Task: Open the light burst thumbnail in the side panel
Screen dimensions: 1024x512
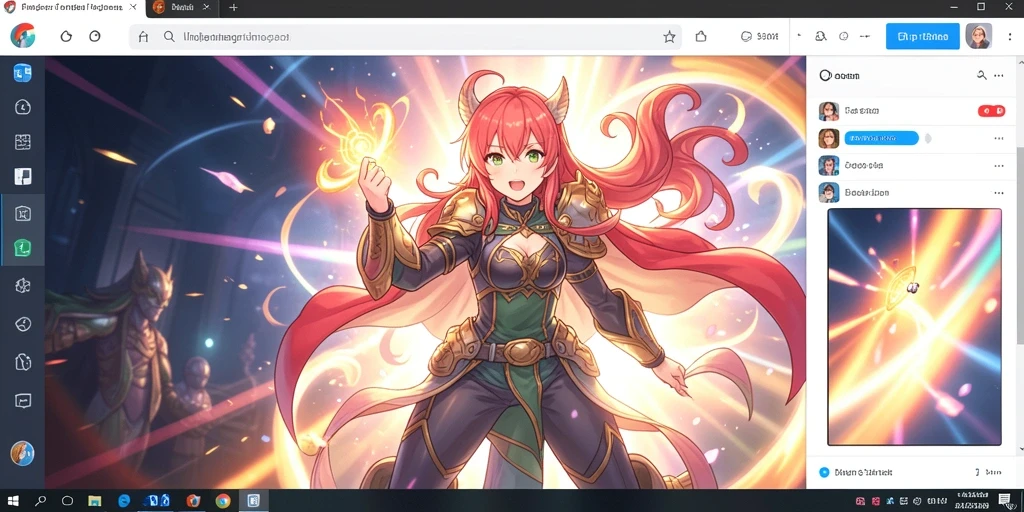Action: [x=914, y=327]
